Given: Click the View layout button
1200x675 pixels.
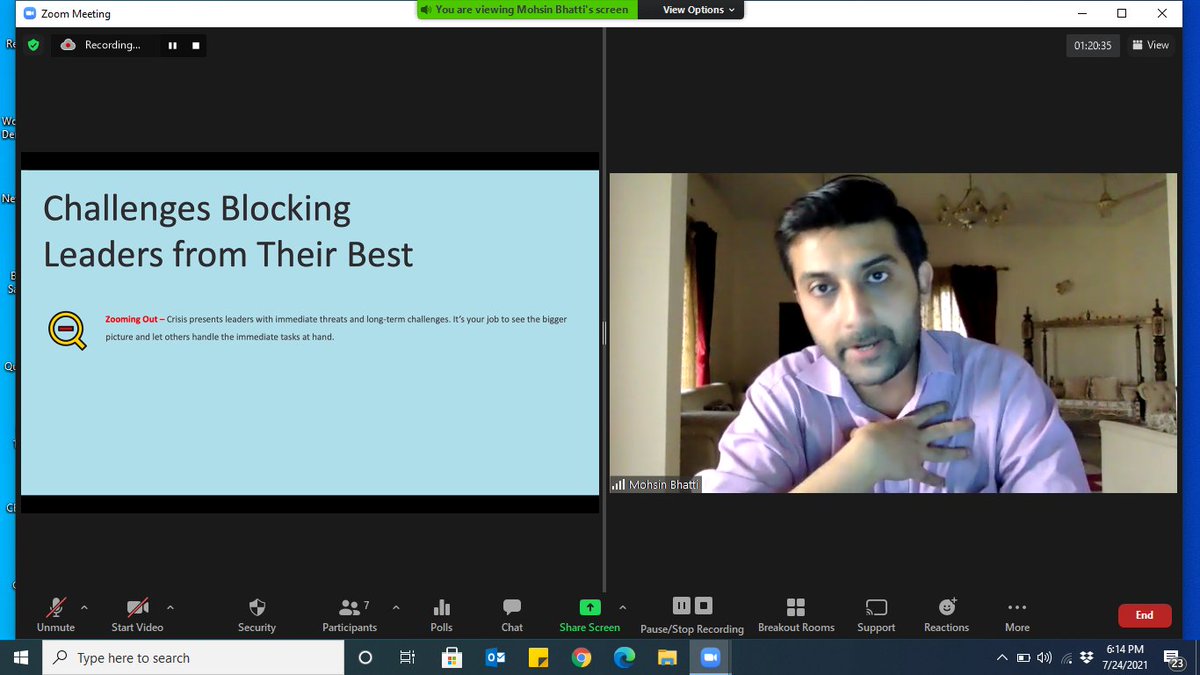Looking at the screenshot, I should pos(1150,45).
